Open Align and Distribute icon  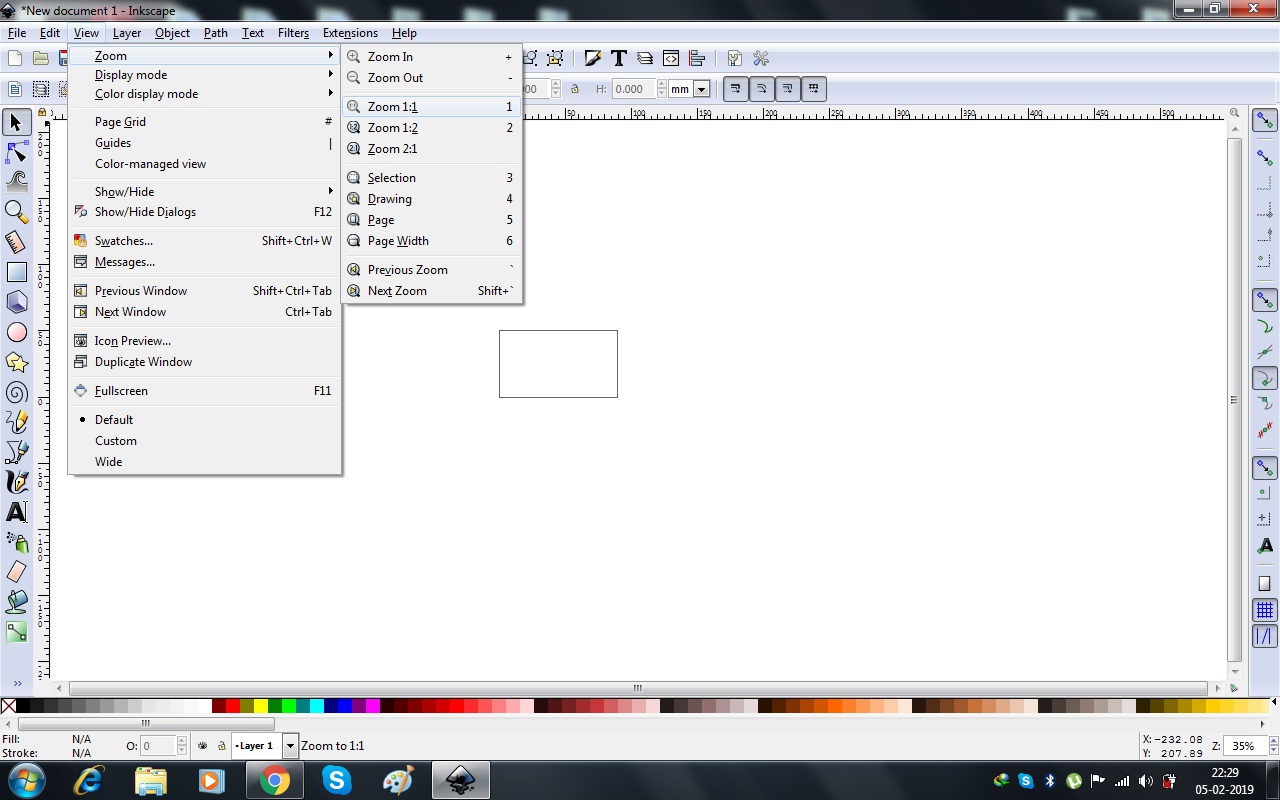697,59
